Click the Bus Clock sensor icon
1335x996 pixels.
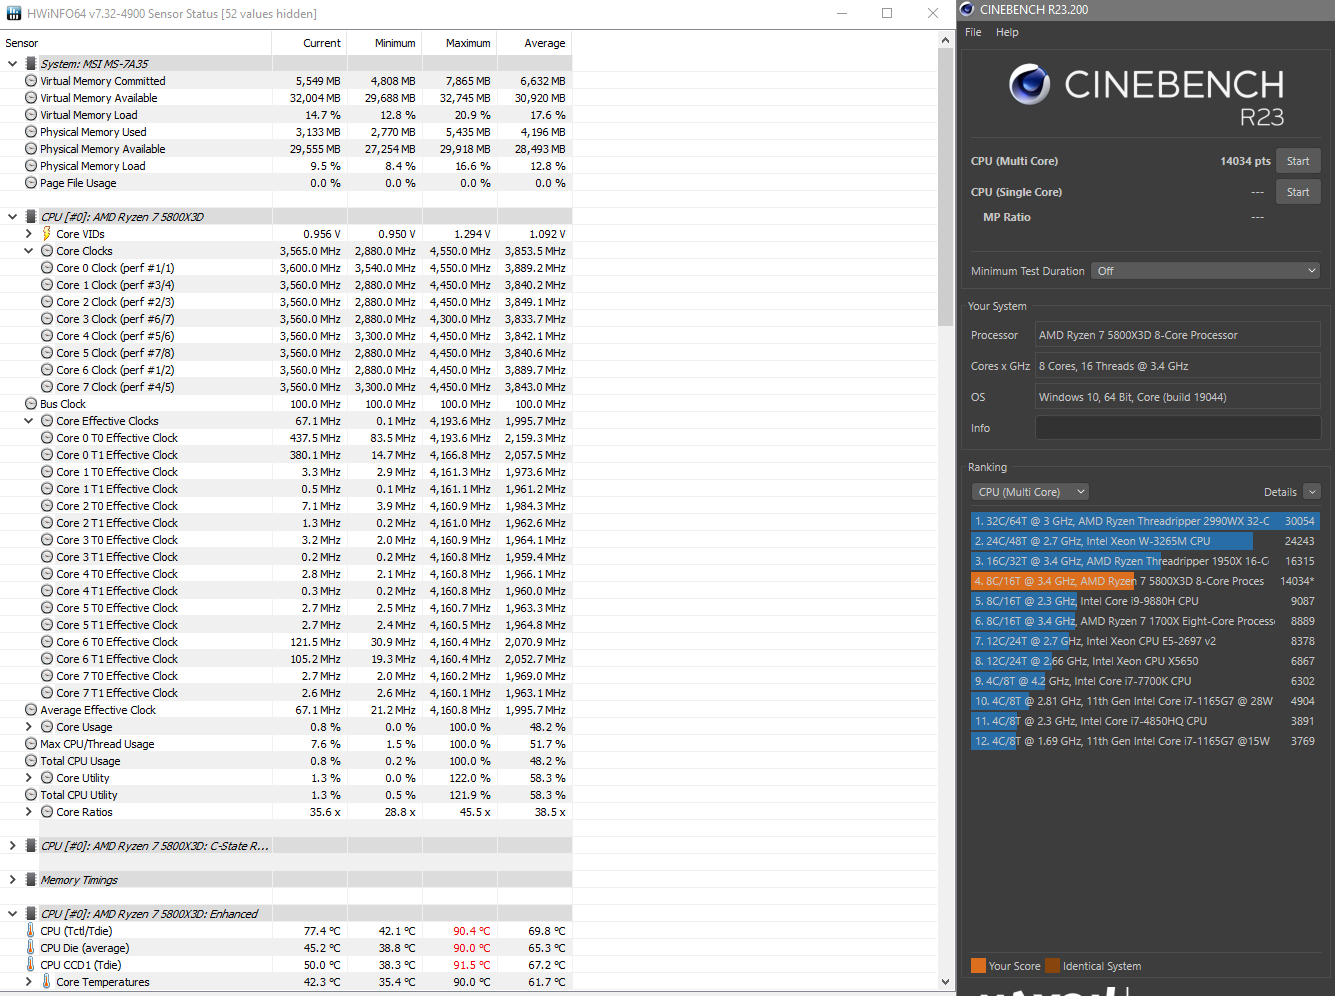31,404
